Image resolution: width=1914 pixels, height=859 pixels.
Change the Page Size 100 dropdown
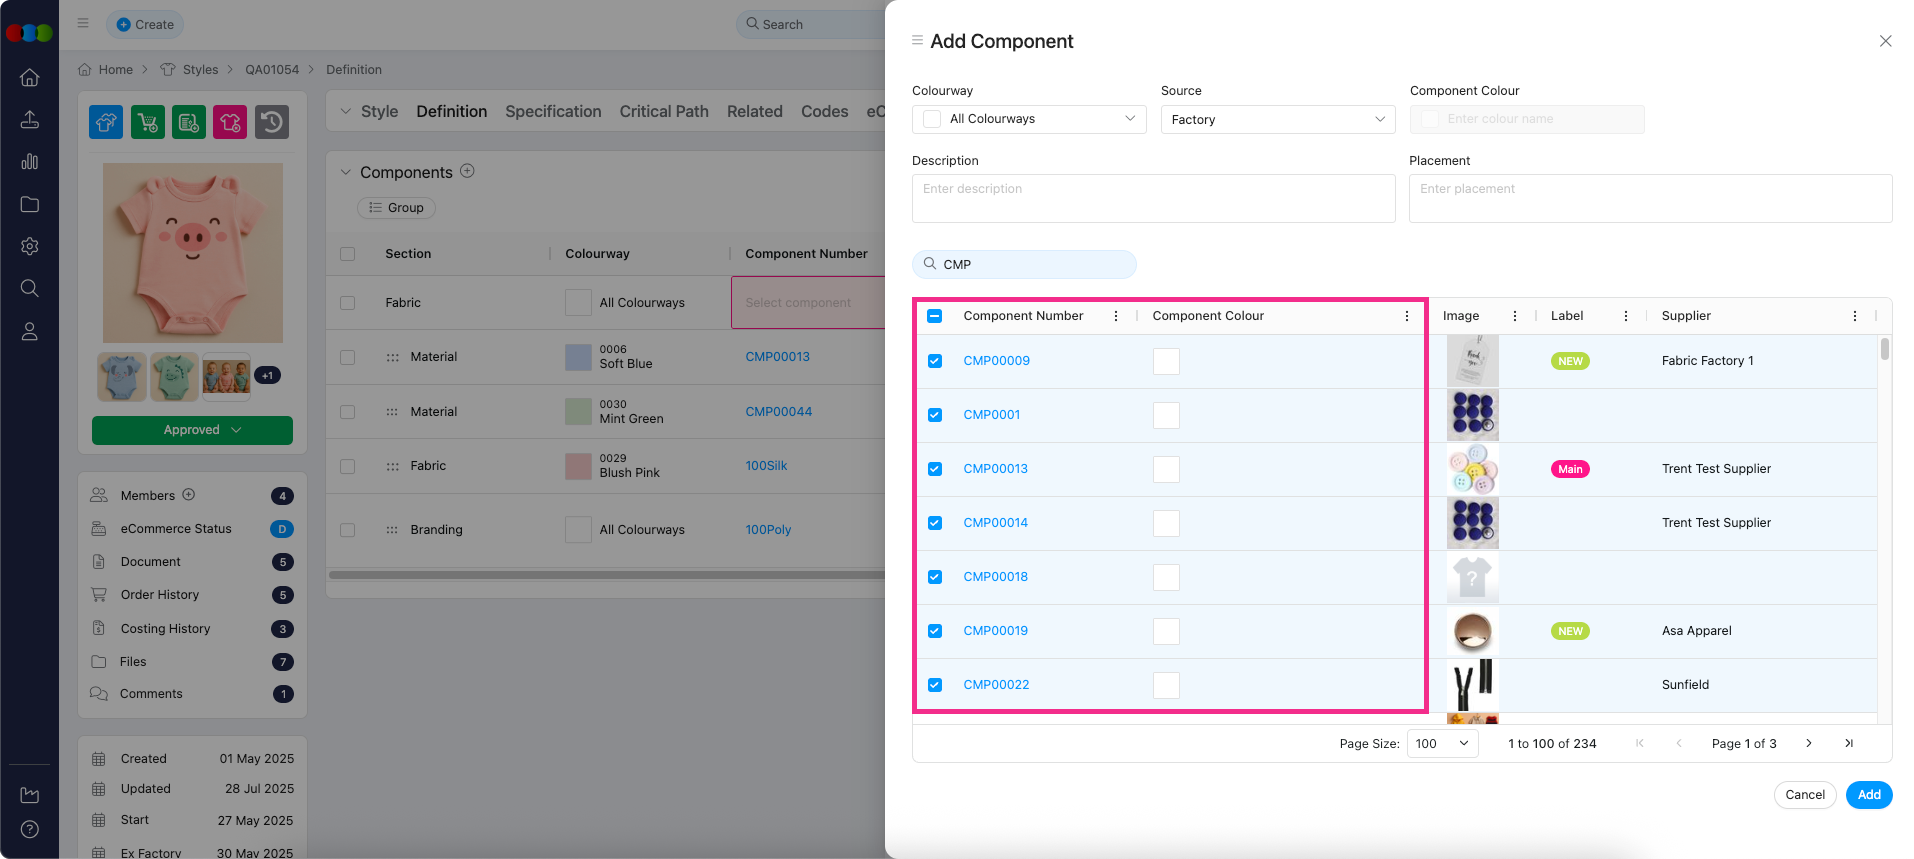tap(1442, 743)
